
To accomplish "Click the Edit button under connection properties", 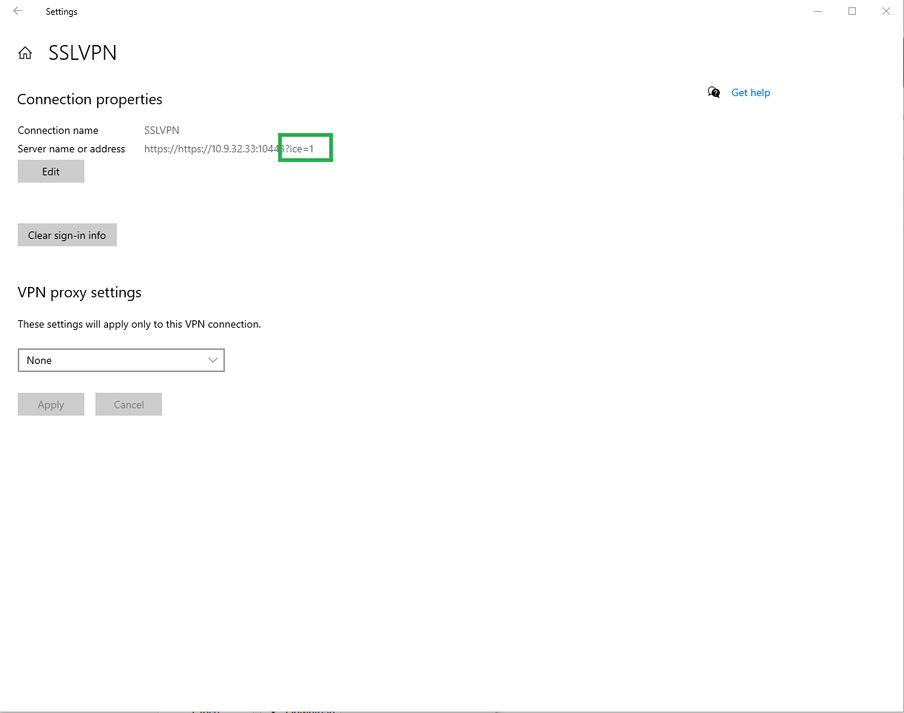I will 50,171.
